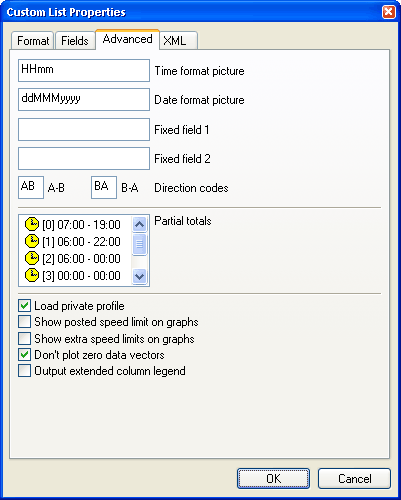Switch to the Format tab

(33, 41)
